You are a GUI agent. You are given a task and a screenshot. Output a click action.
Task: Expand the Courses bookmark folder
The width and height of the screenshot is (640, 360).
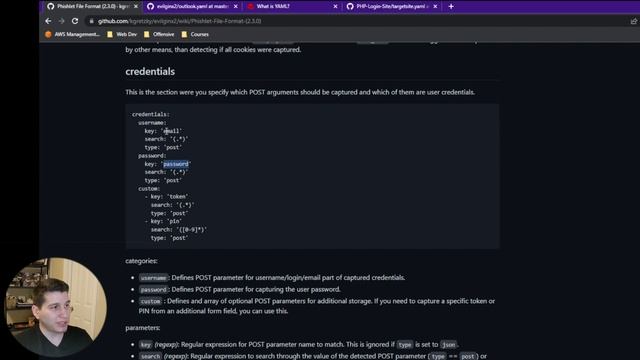tap(195, 34)
